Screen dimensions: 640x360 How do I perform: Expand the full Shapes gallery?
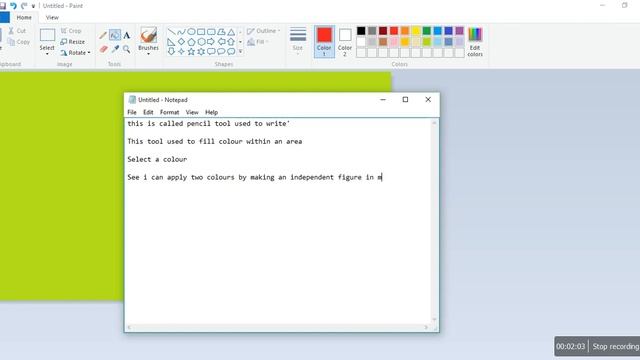(240, 51)
